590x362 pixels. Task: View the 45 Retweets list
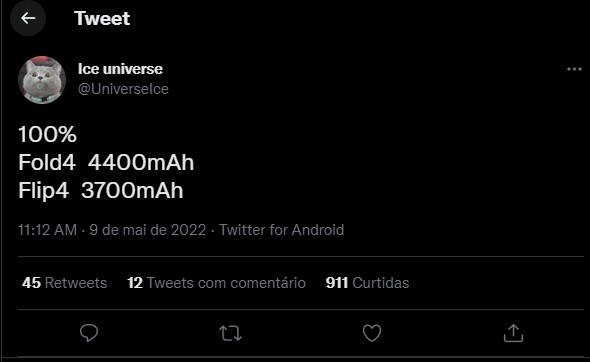(64, 283)
